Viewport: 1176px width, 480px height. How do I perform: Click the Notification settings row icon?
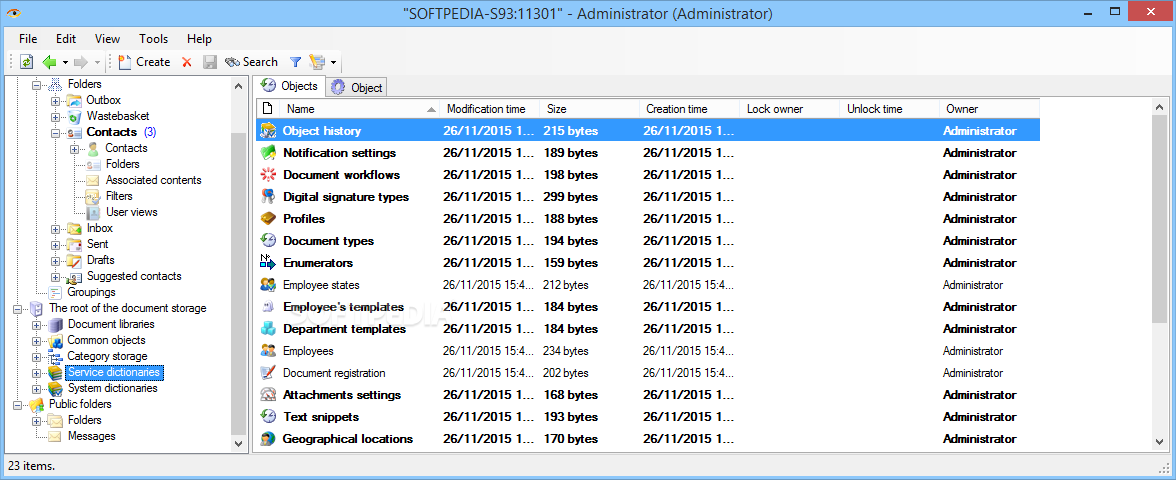tap(268, 153)
